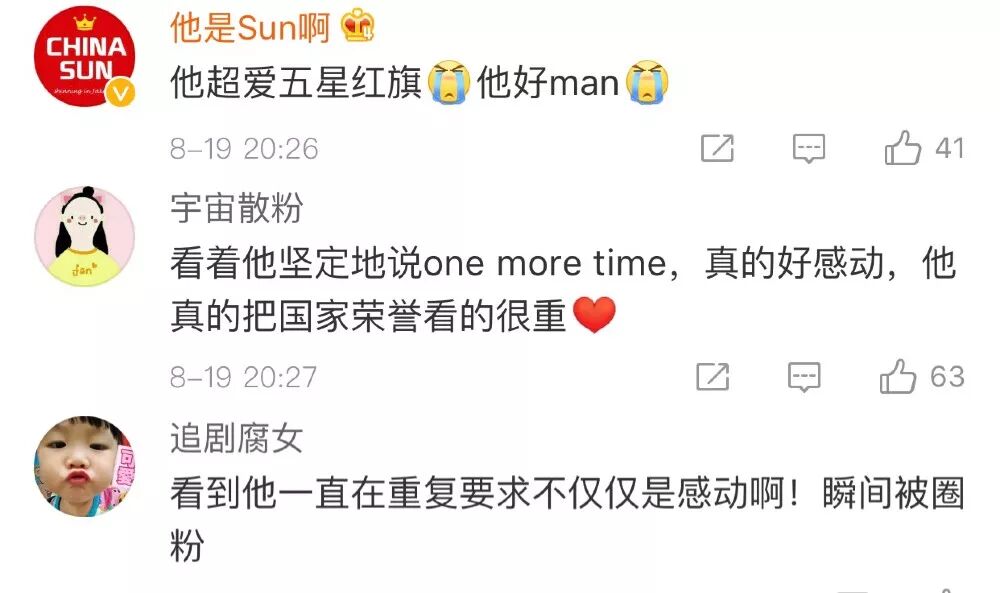Tap the timestamp 8-19 20:27
Image resolution: width=1000 pixels, height=593 pixels.
(243, 377)
